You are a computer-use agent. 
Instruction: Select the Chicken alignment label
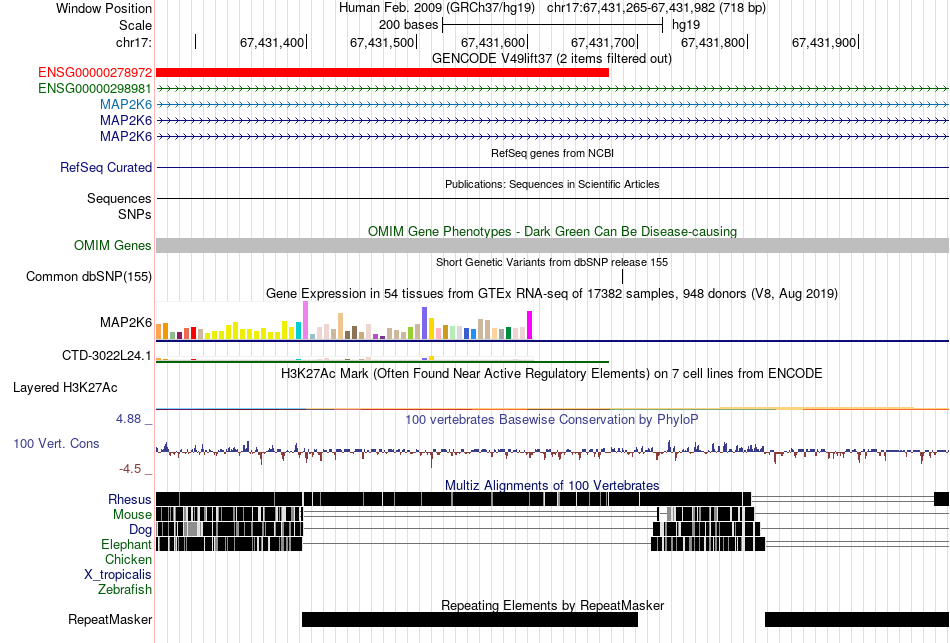click(128, 559)
